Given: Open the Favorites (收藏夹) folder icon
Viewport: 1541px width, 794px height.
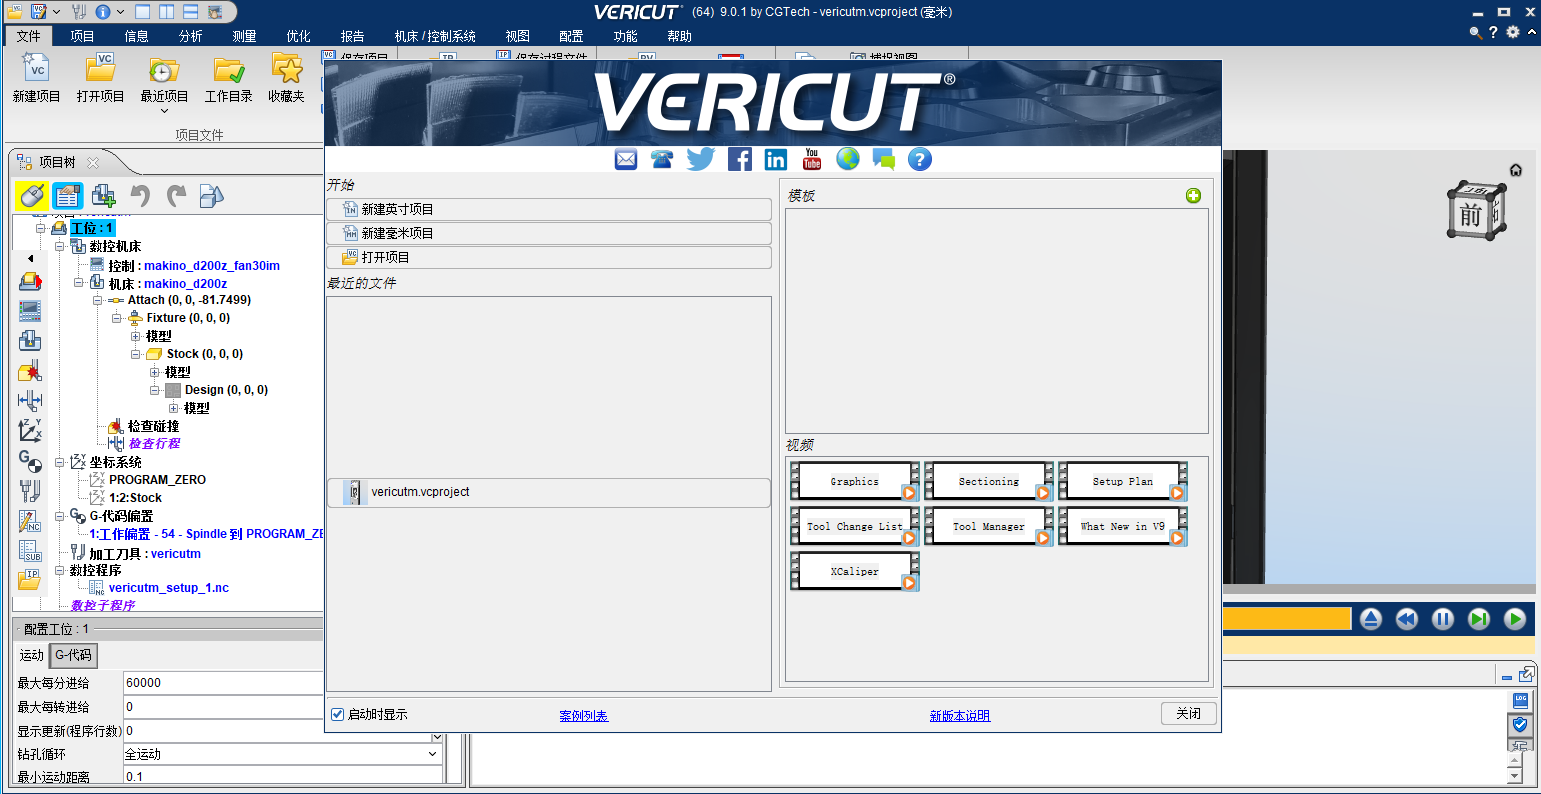Looking at the screenshot, I should tap(287, 68).
